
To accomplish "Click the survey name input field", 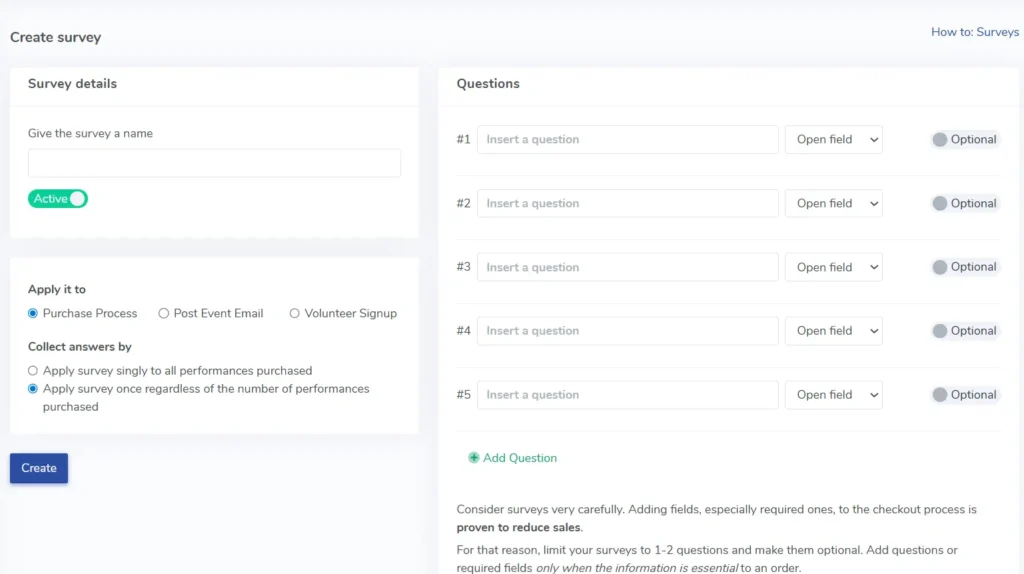I will point(214,163).
